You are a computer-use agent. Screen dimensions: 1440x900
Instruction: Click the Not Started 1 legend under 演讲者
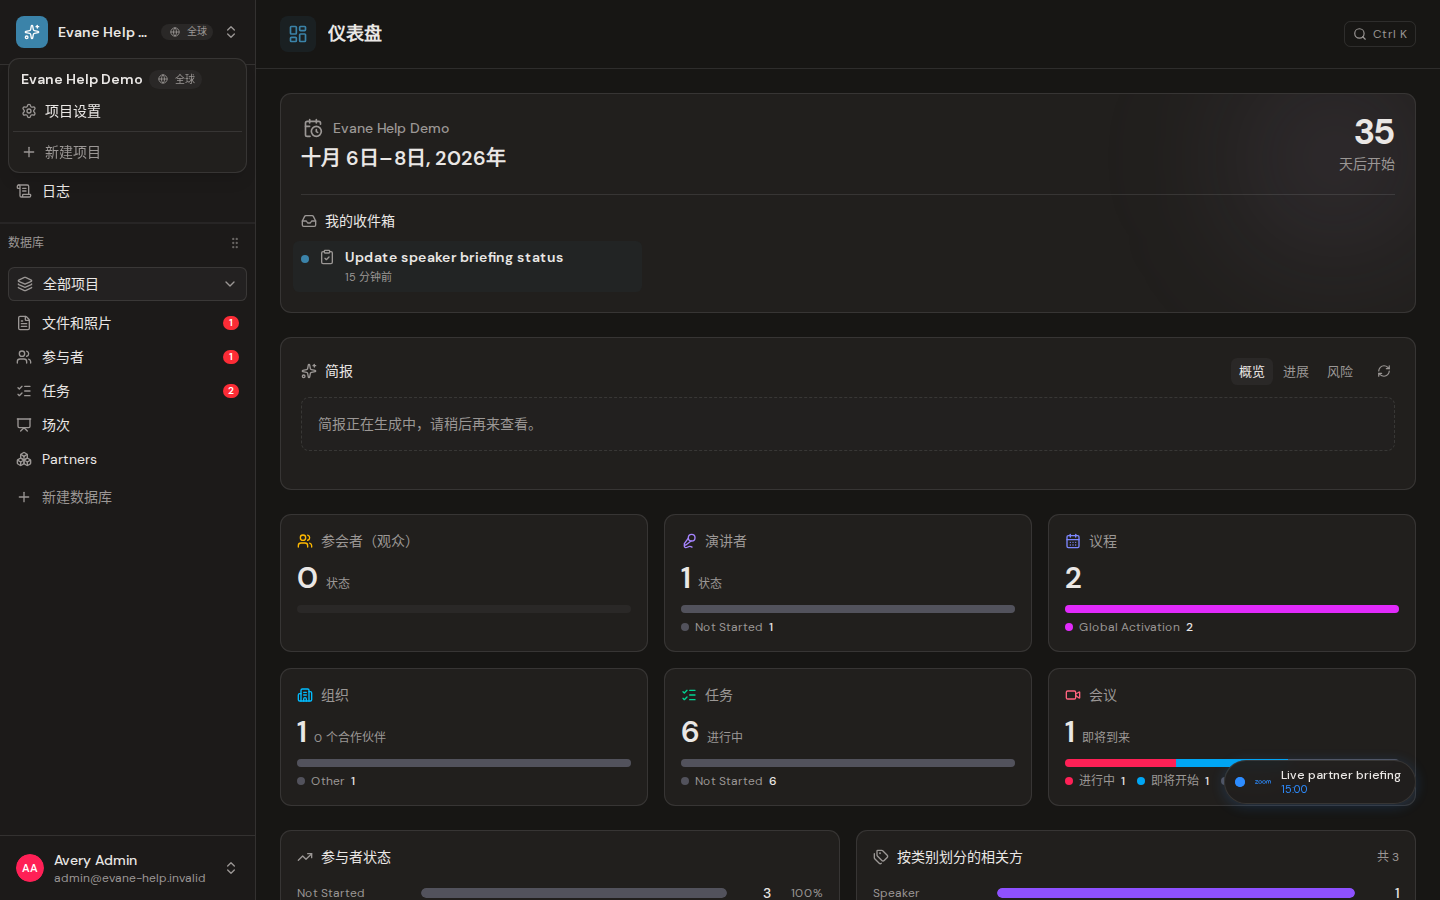coord(728,627)
